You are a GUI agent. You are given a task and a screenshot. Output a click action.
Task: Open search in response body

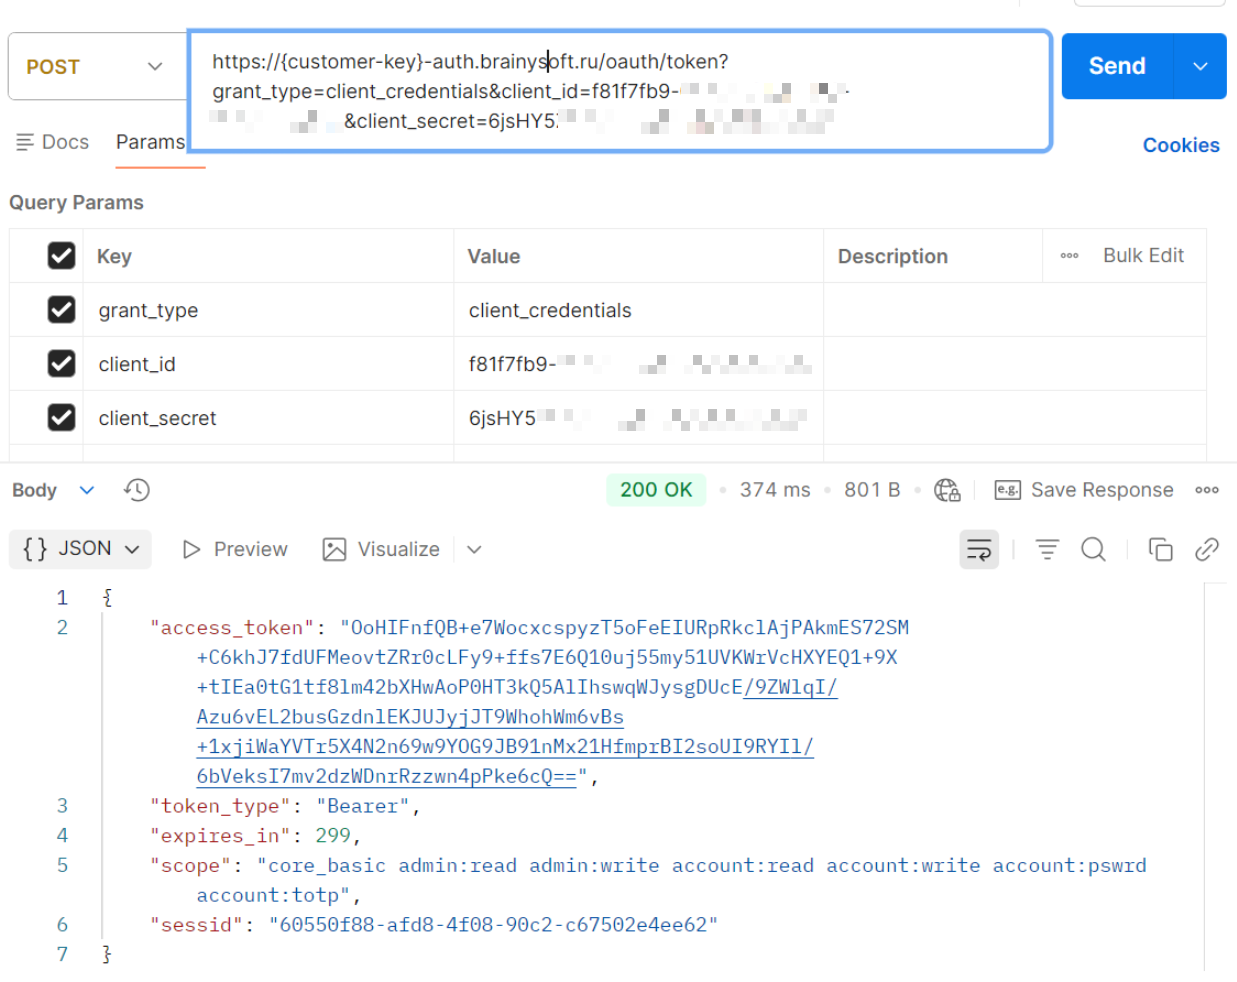coord(1093,549)
